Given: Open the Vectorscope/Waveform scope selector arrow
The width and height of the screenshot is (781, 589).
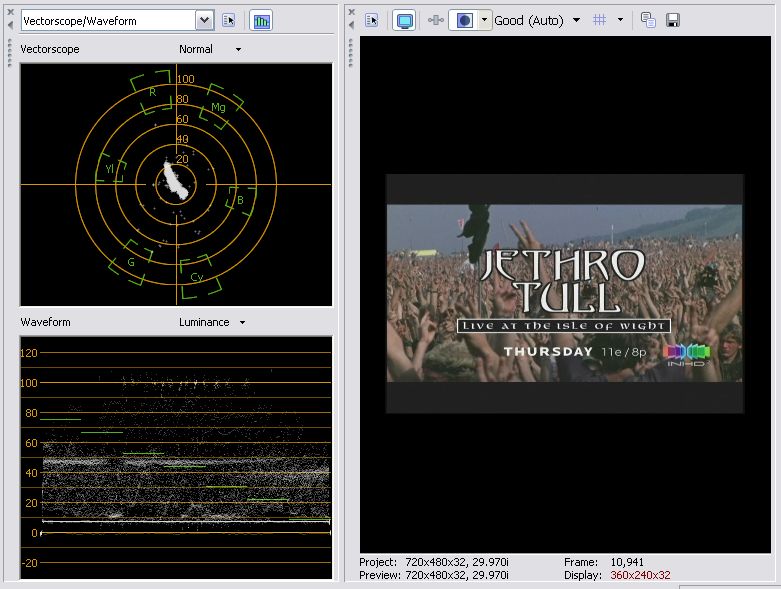Looking at the screenshot, I should pos(204,20).
